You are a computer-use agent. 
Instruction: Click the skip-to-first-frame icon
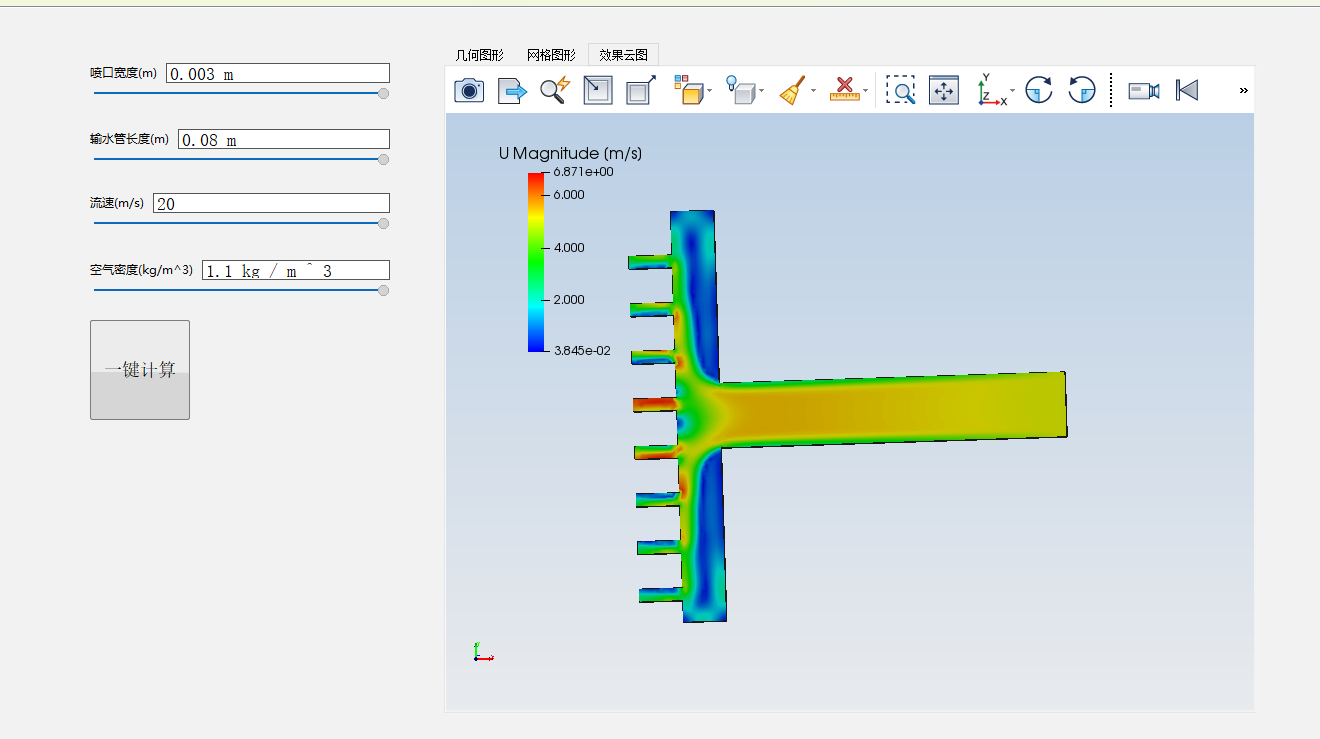click(x=1187, y=90)
